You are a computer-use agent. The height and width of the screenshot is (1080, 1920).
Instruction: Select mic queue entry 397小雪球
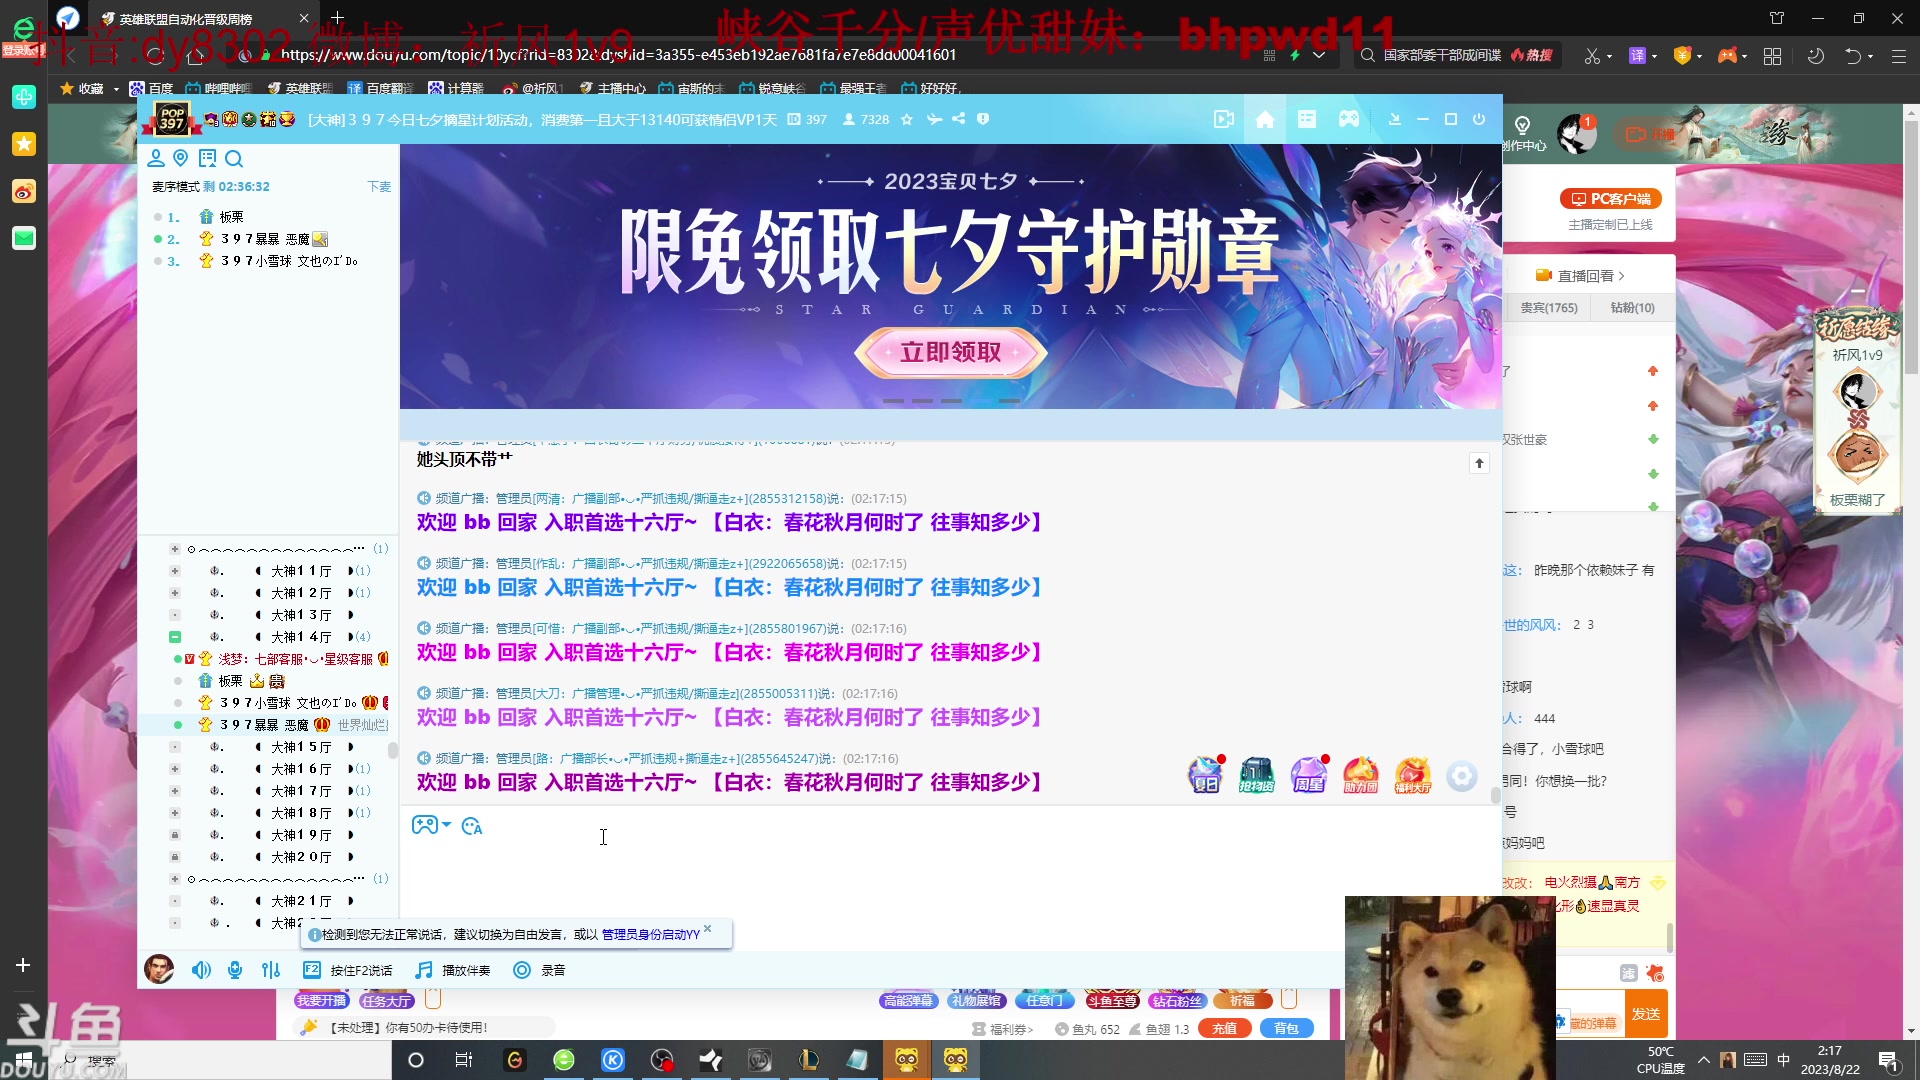(x=268, y=261)
